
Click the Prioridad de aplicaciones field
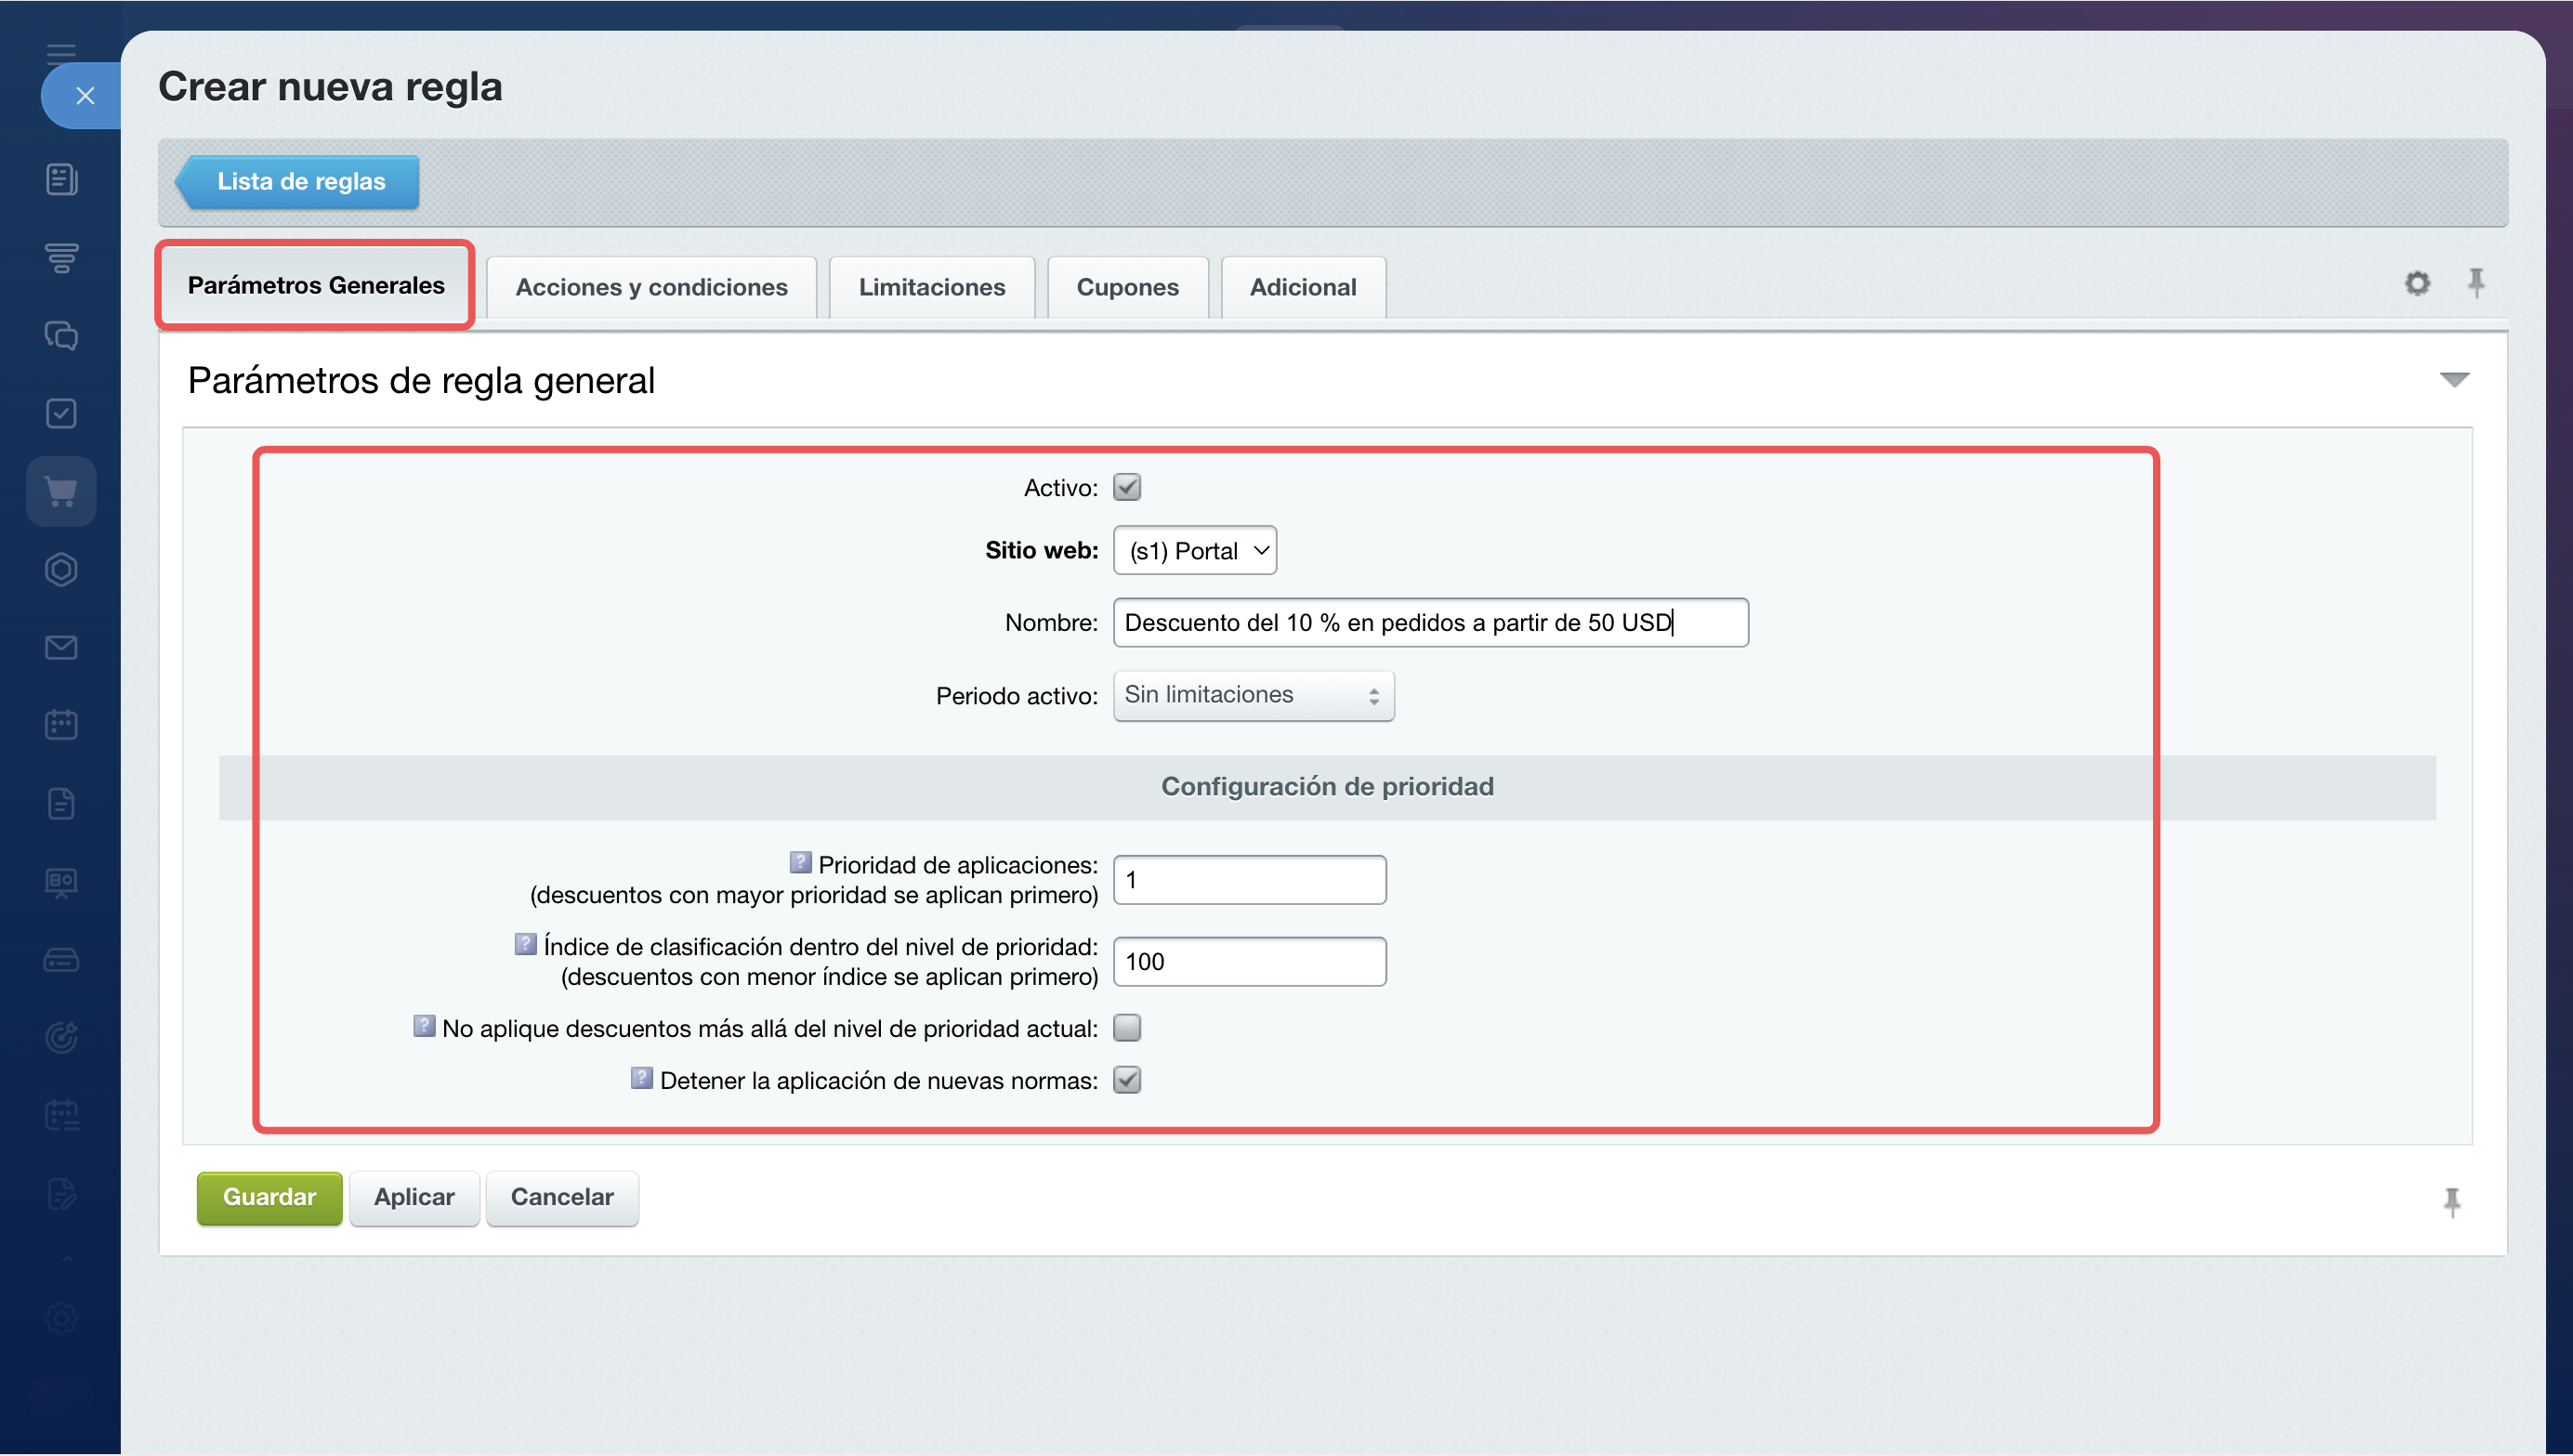coord(1249,880)
